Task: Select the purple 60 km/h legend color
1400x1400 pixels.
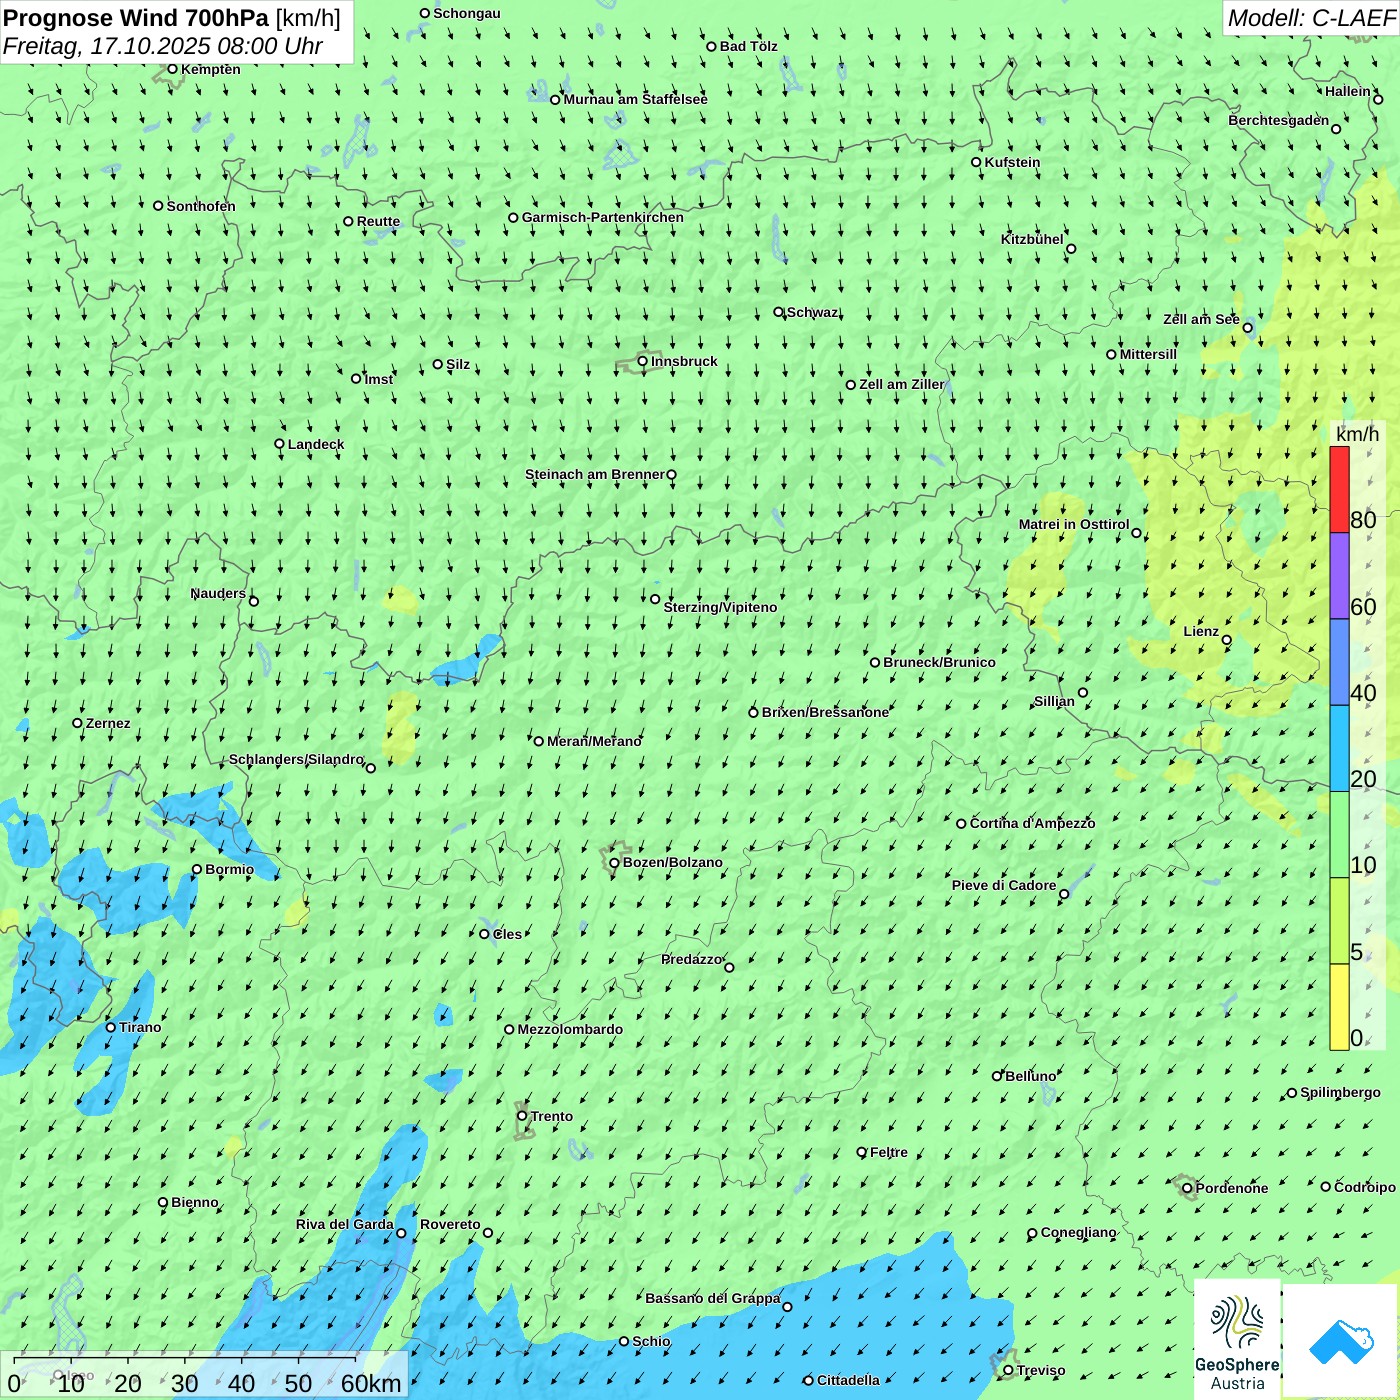Action: (x=1339, y=576)
